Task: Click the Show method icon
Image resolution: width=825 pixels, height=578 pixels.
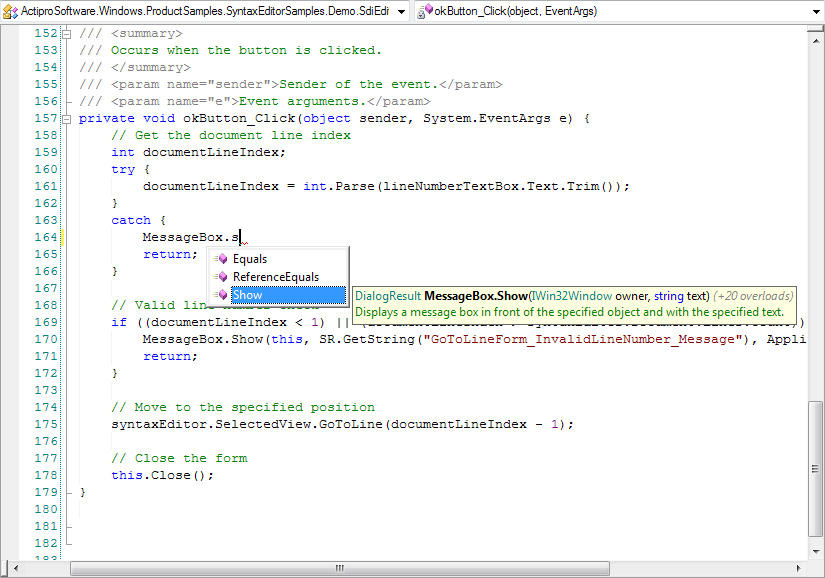Action: tap(221, 295)
